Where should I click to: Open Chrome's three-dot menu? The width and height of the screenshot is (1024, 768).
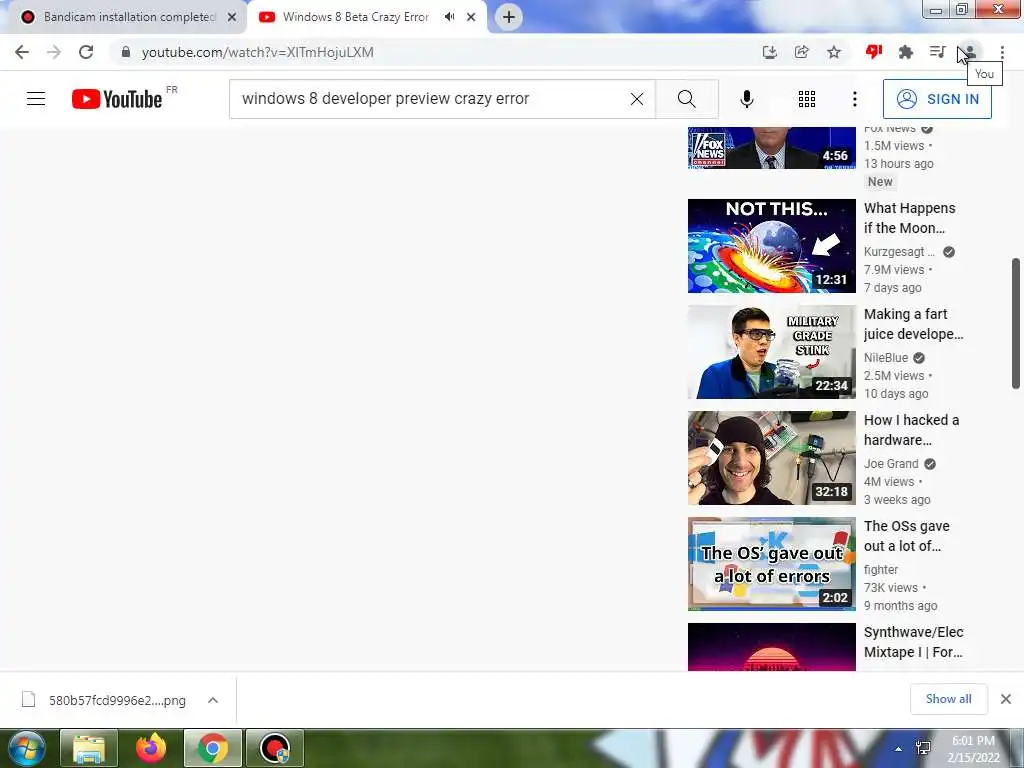point(1002,52)
